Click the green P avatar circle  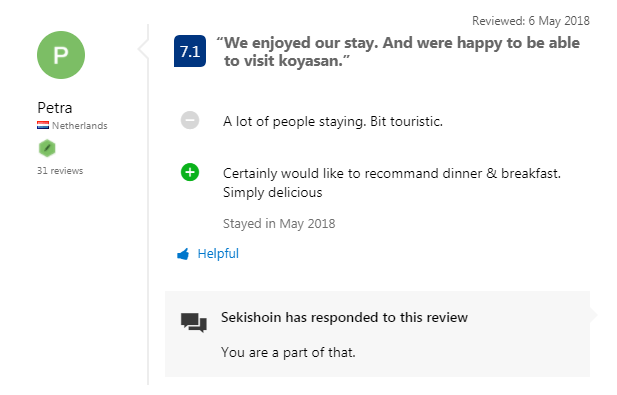click(x=61, y=55)
